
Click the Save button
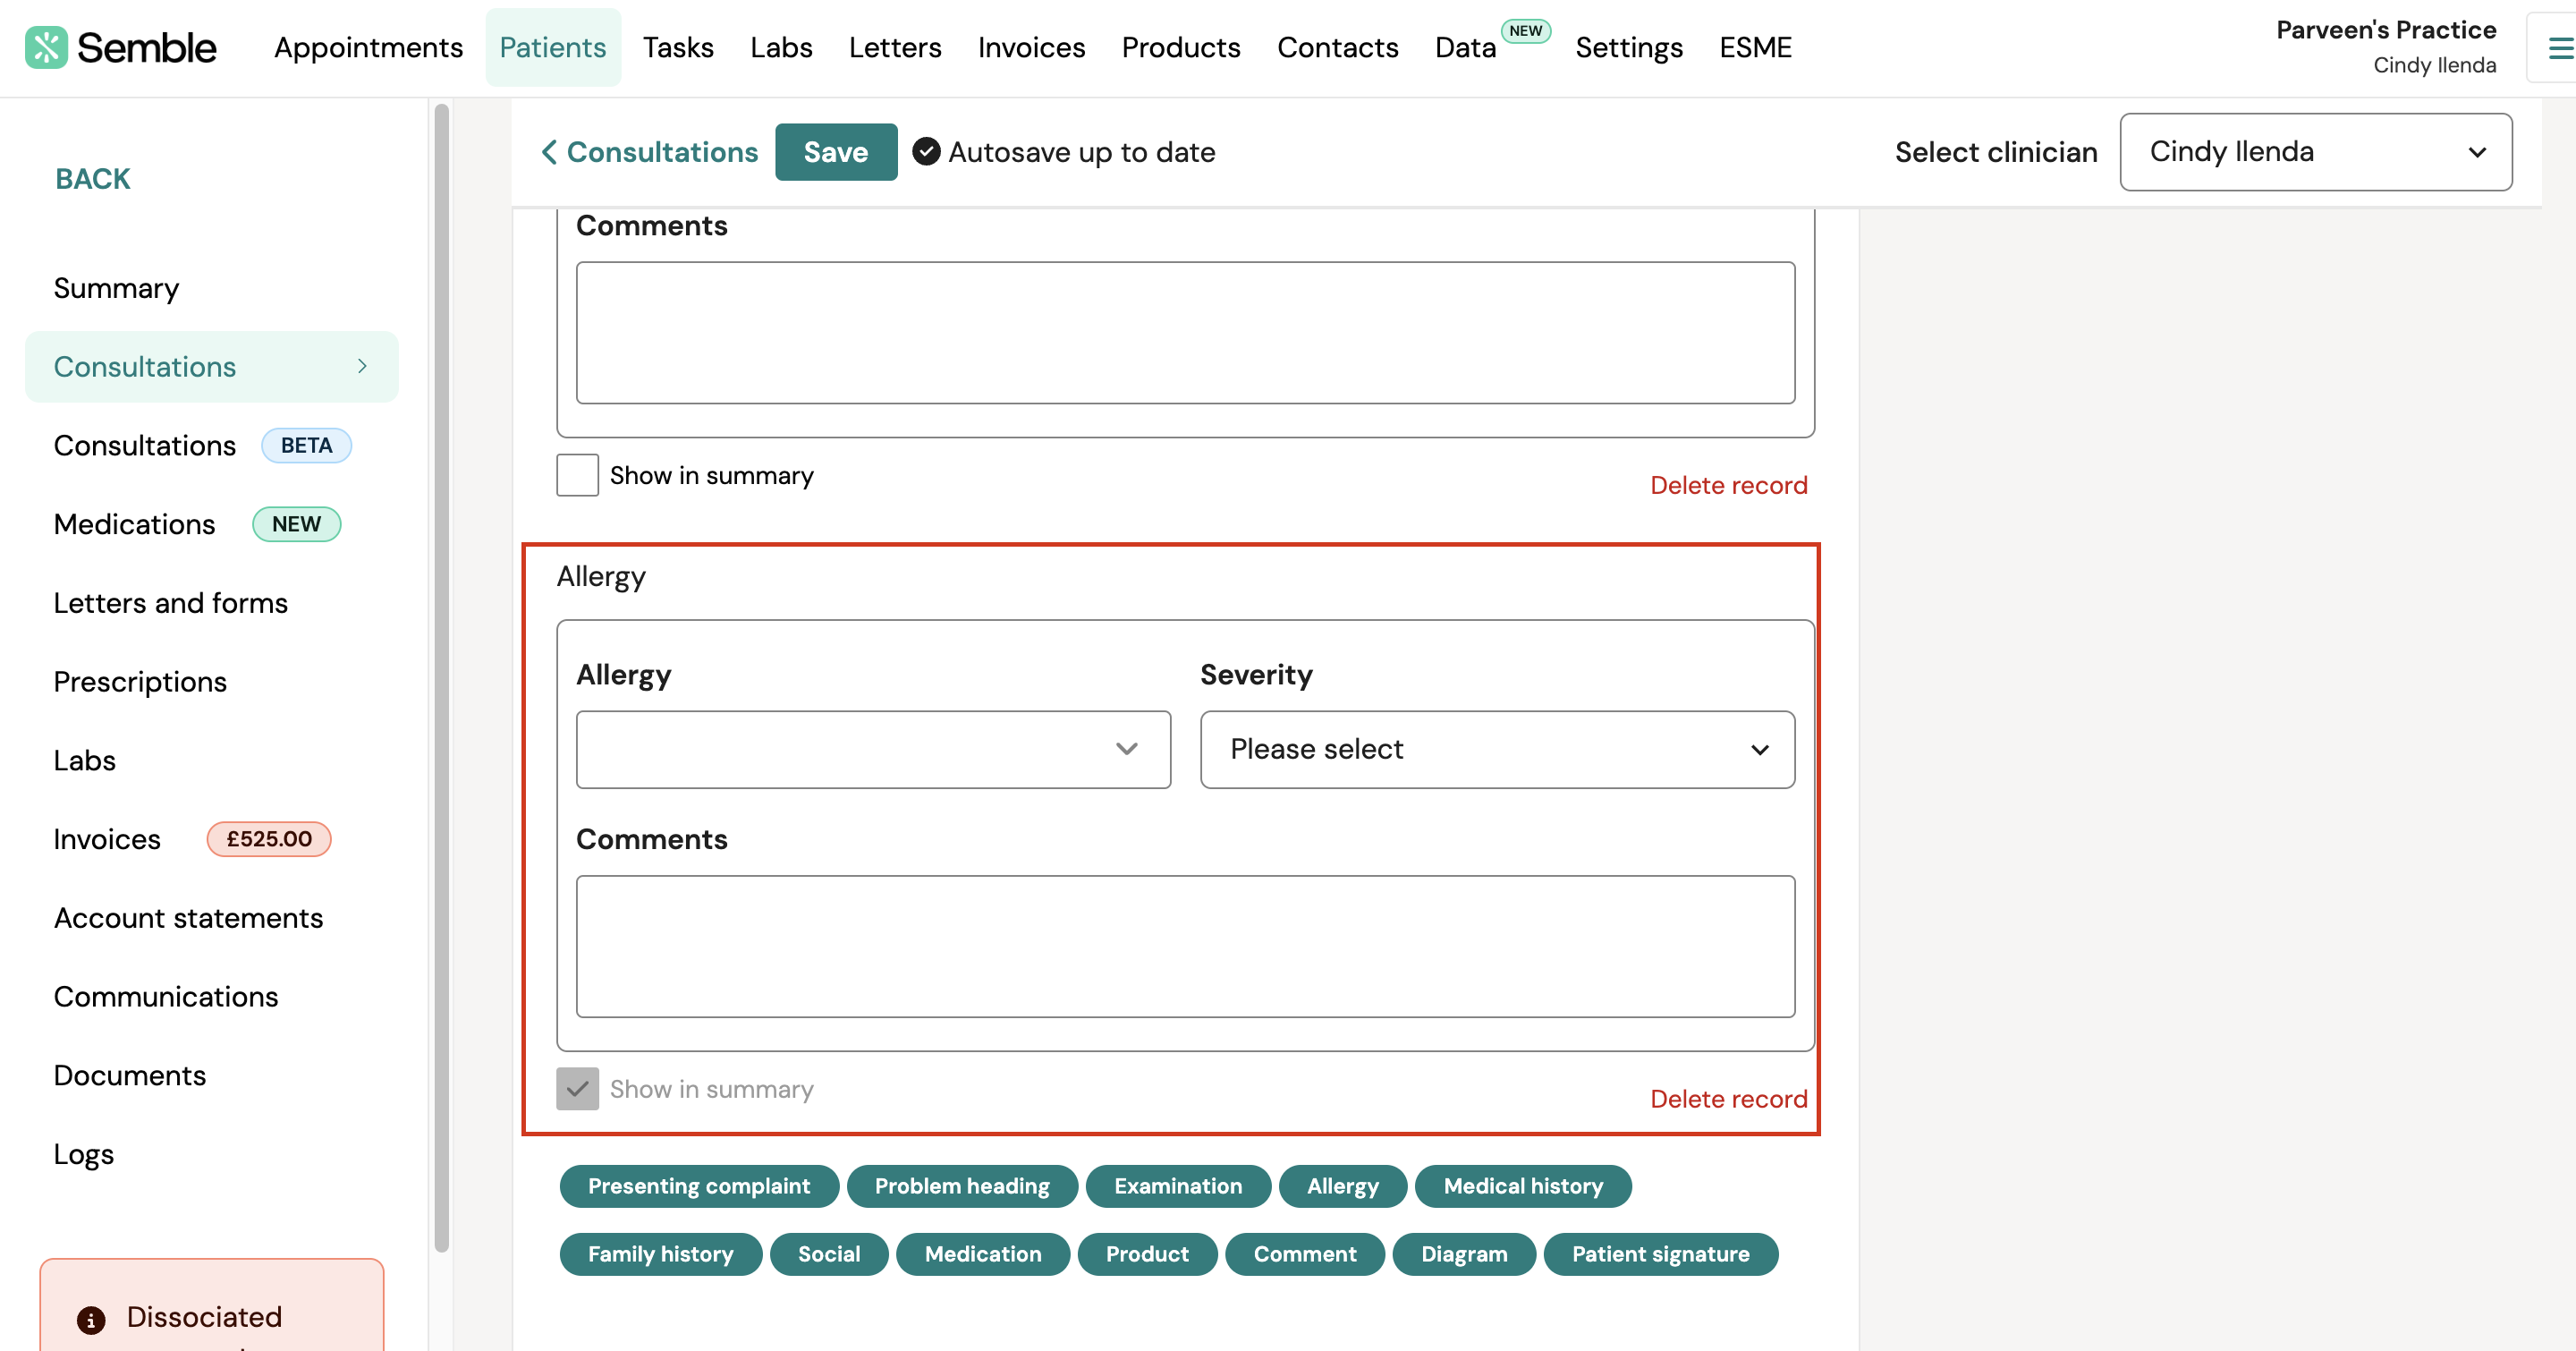(836, 152)
